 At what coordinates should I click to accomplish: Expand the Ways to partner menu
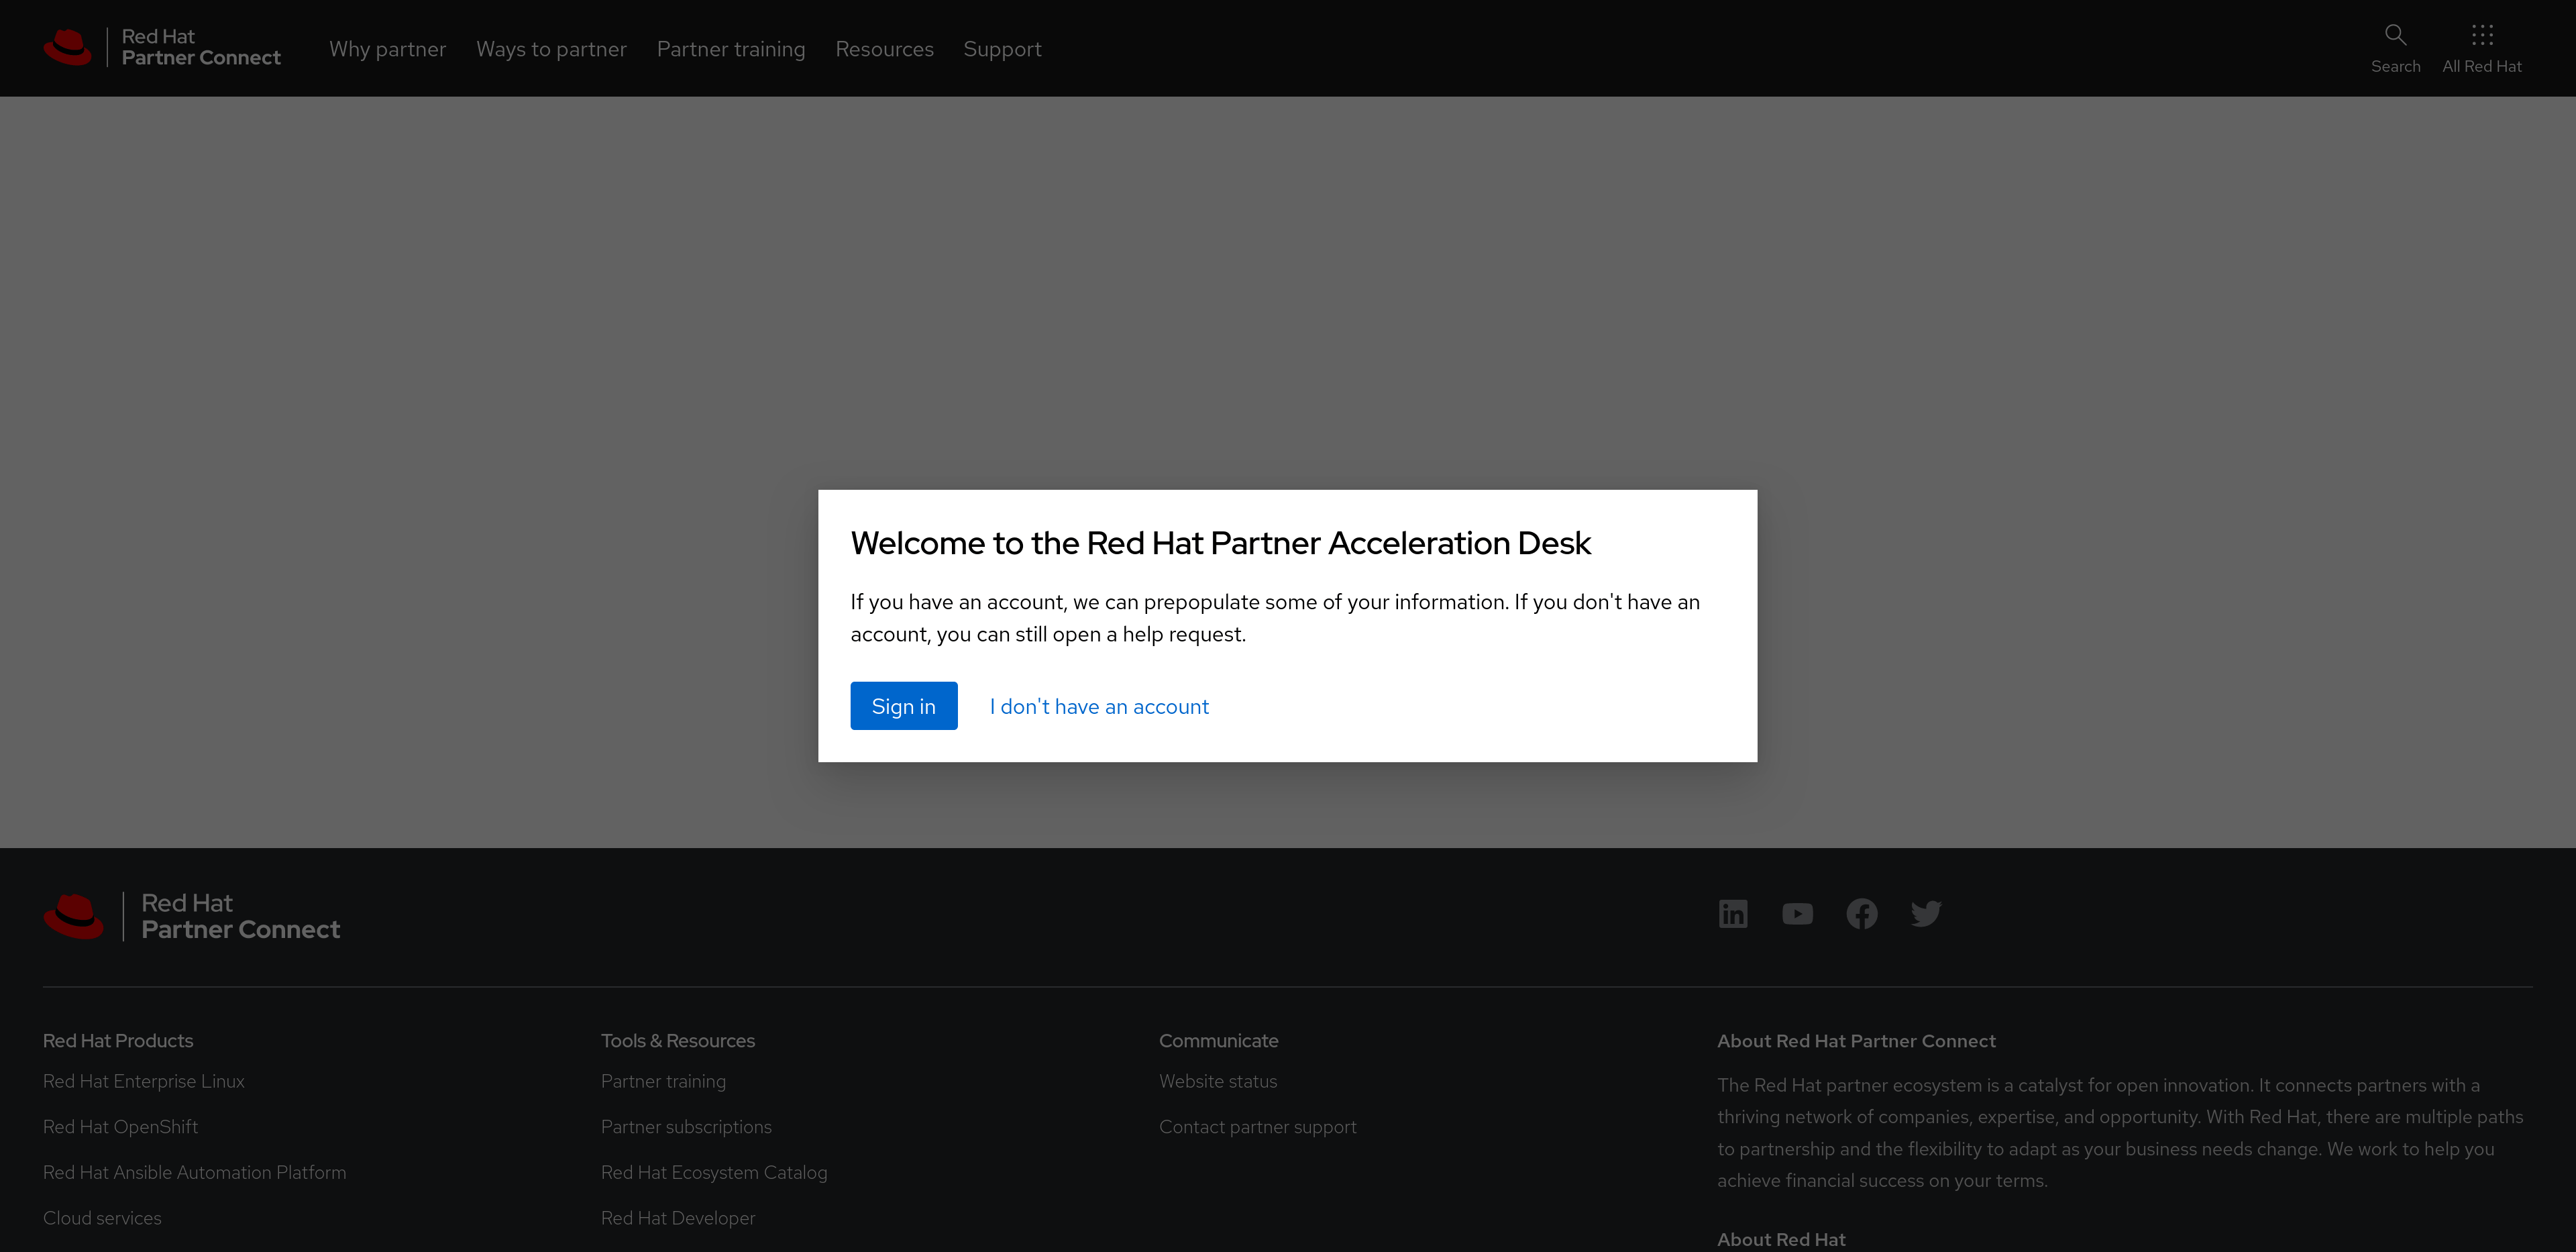(551, 49)
